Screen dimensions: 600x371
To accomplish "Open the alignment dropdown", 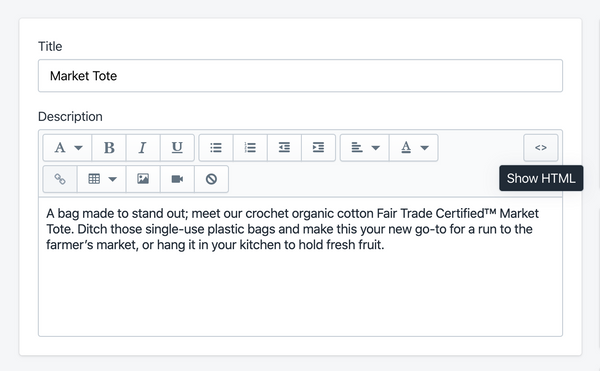I will (365, 148).
